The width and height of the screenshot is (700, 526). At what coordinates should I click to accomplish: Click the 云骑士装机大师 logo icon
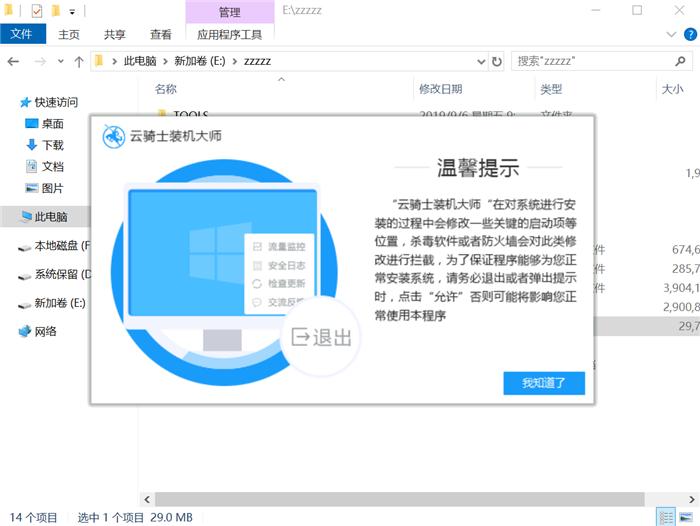[114, 136]
